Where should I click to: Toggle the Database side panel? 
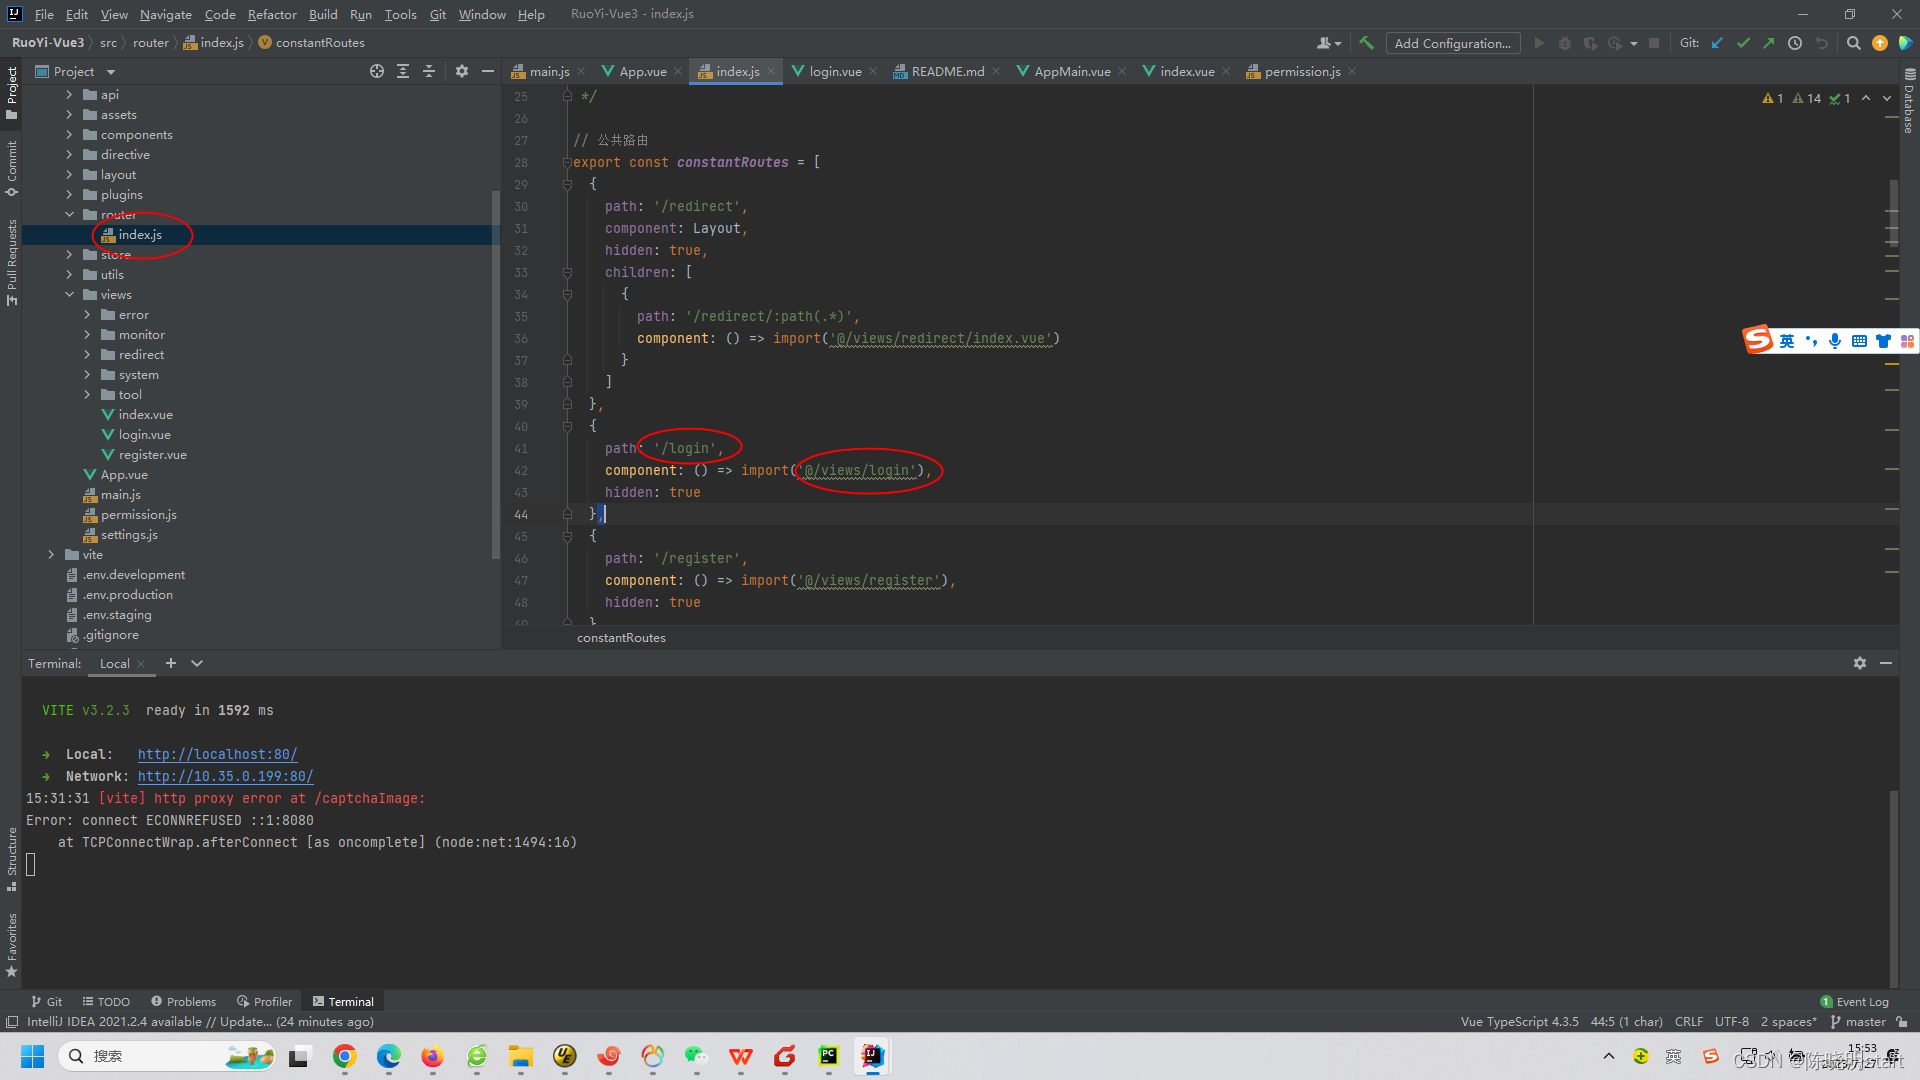(x=1908, y=102)
